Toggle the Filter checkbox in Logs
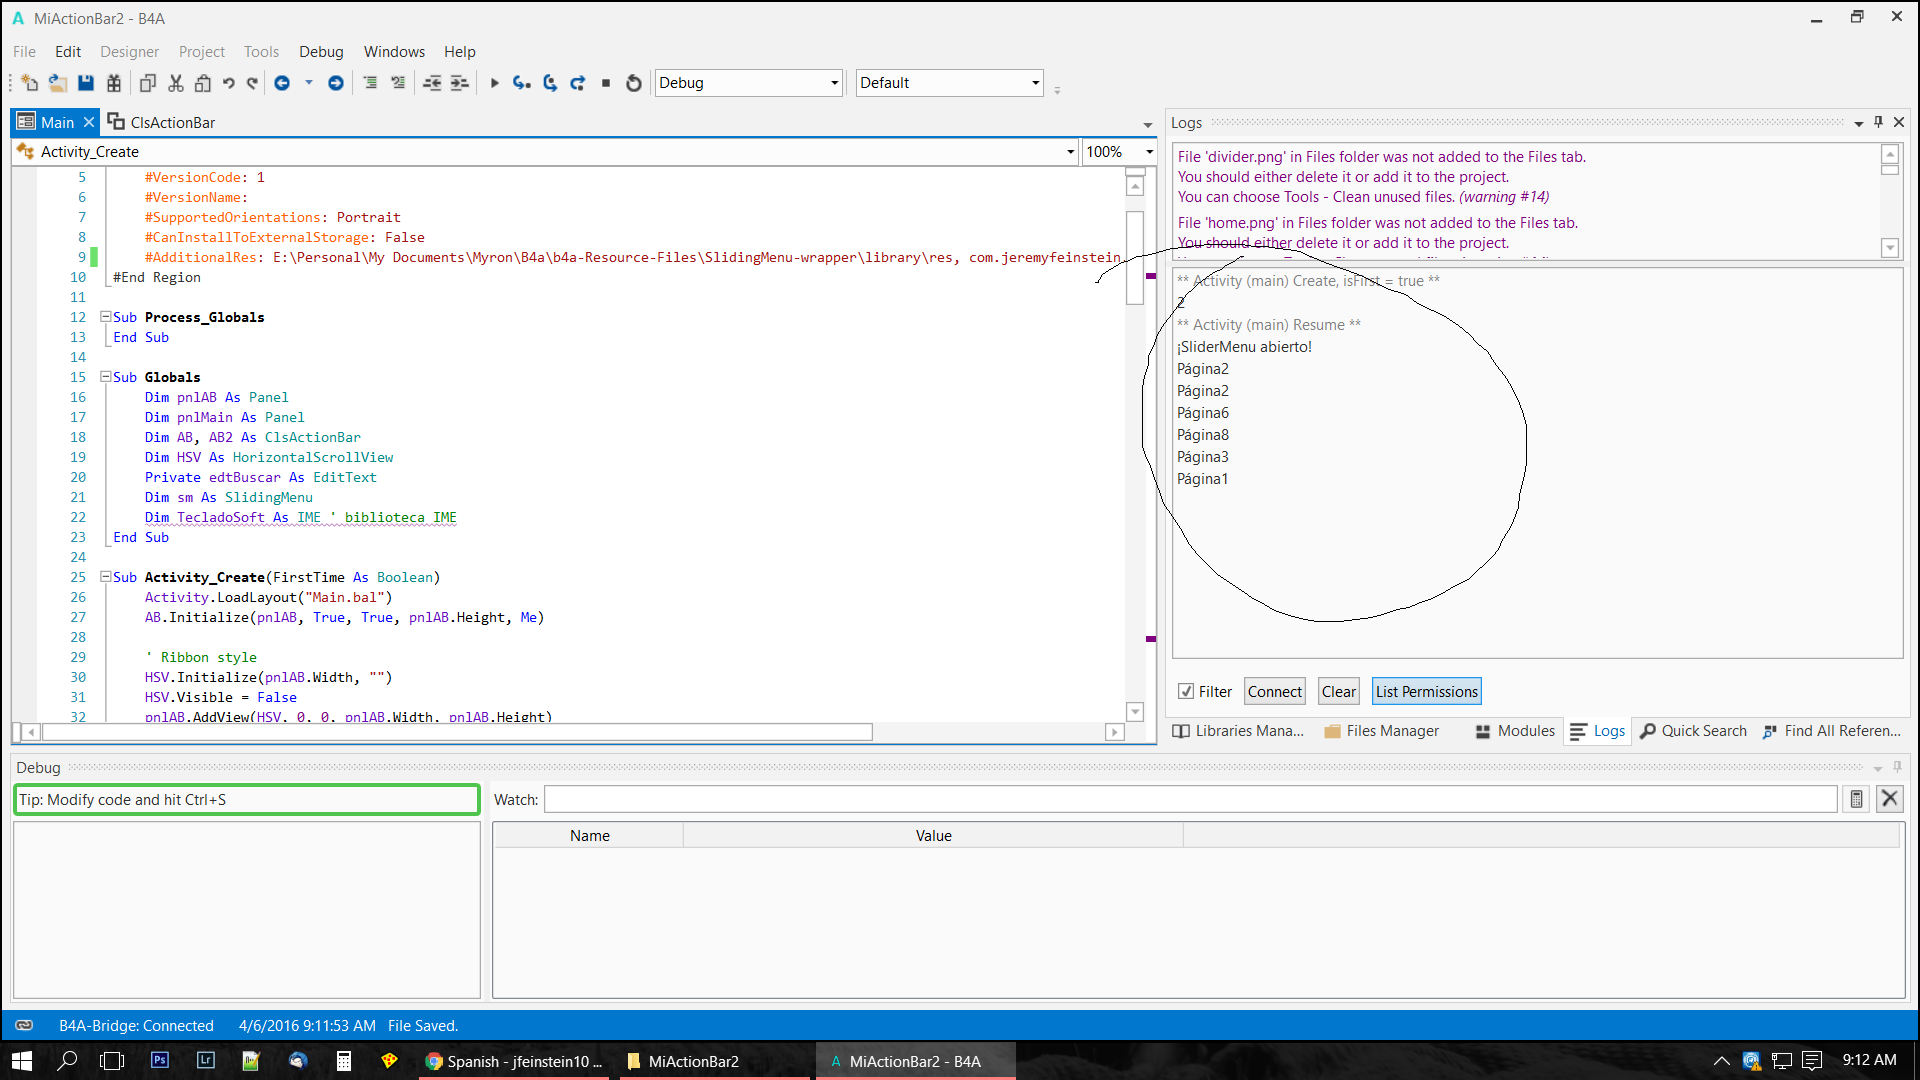 (1186, 692)
